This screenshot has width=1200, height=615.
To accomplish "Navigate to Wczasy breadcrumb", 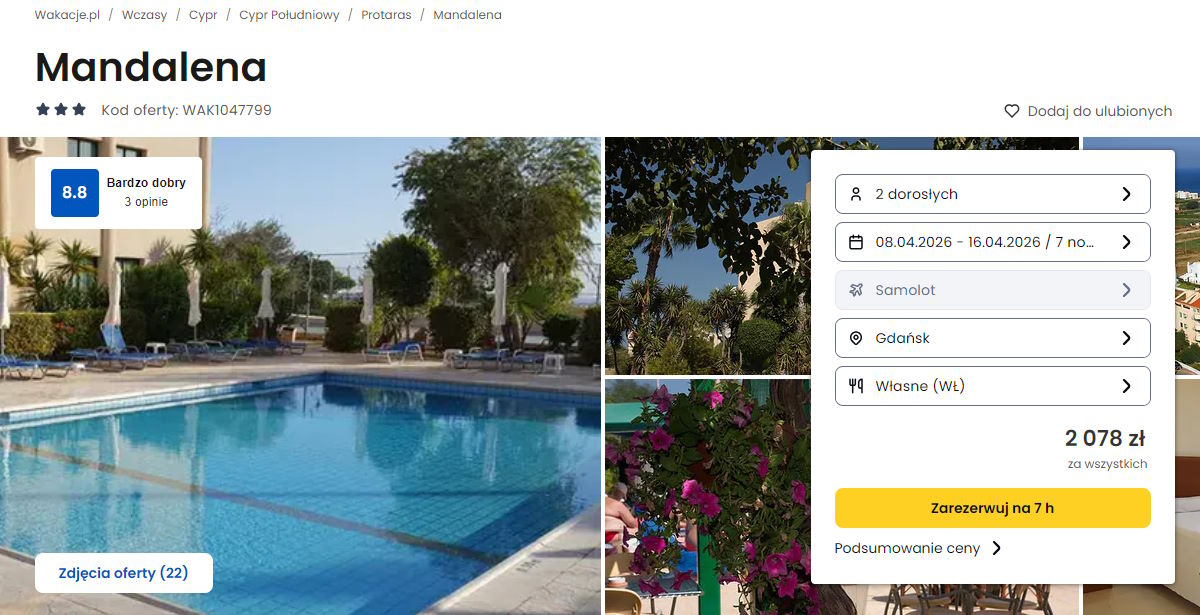I will [x=144, y=15].
